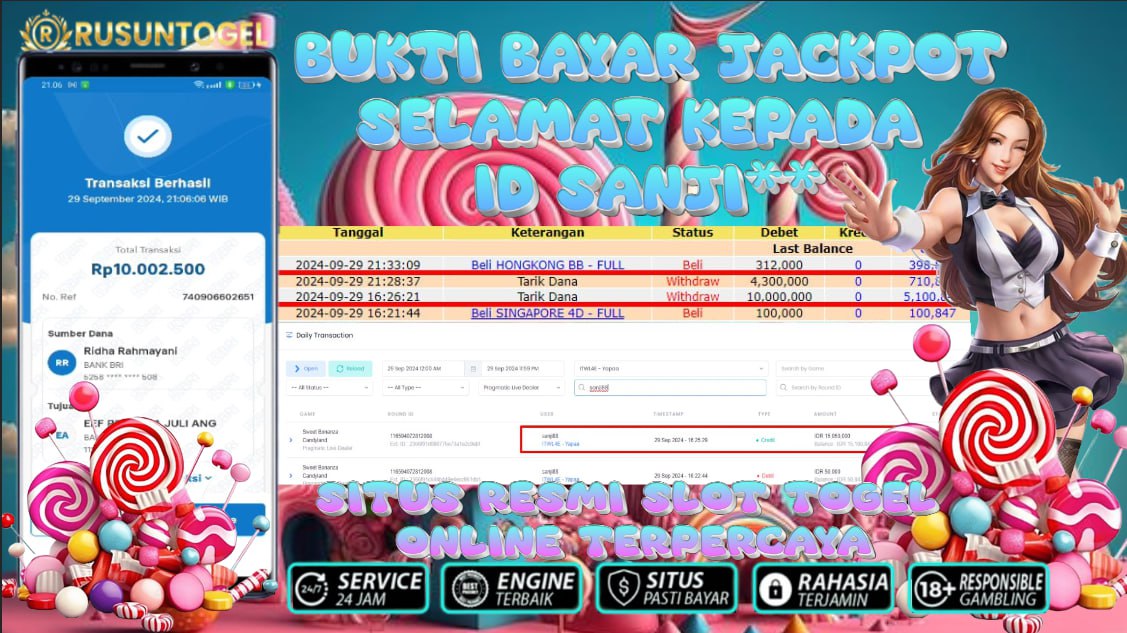Image resolution: width=1127 pixels, height=633 pixels.
Task: Click the date 2024-09-29 21:33:09
Action: (x=358, y=264)
